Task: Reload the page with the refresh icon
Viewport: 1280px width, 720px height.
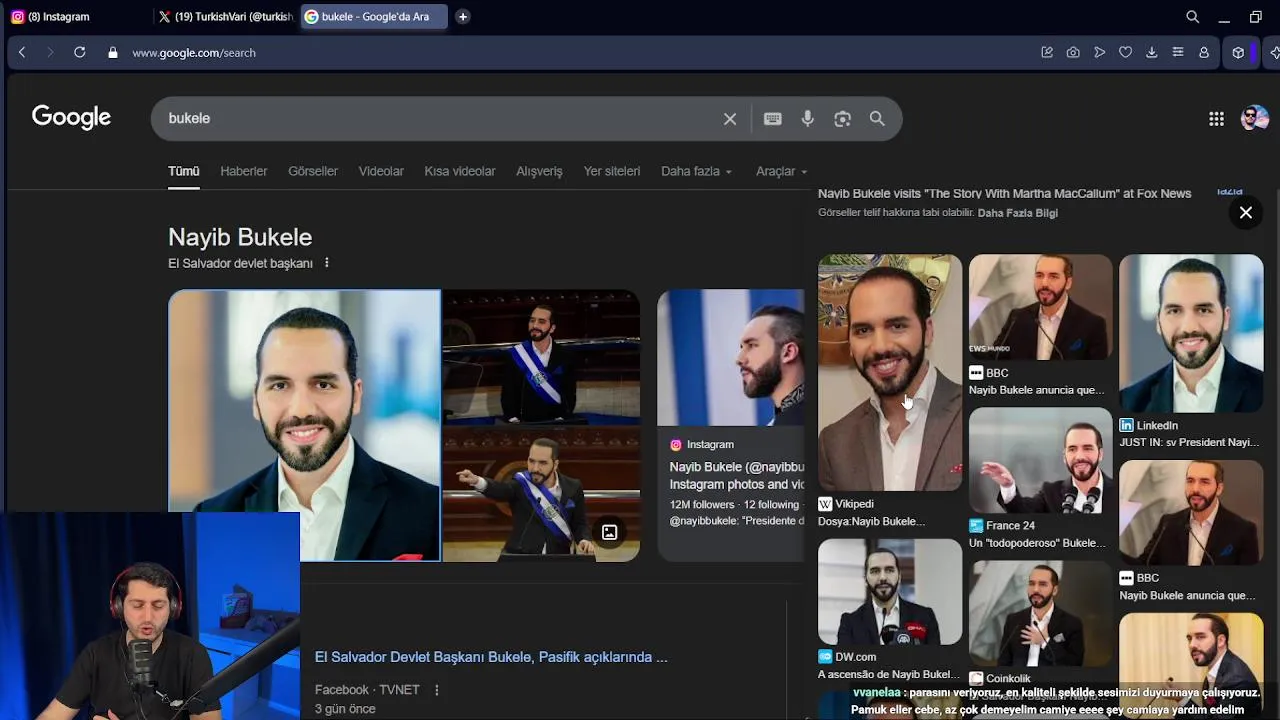Action: point(80,52)
